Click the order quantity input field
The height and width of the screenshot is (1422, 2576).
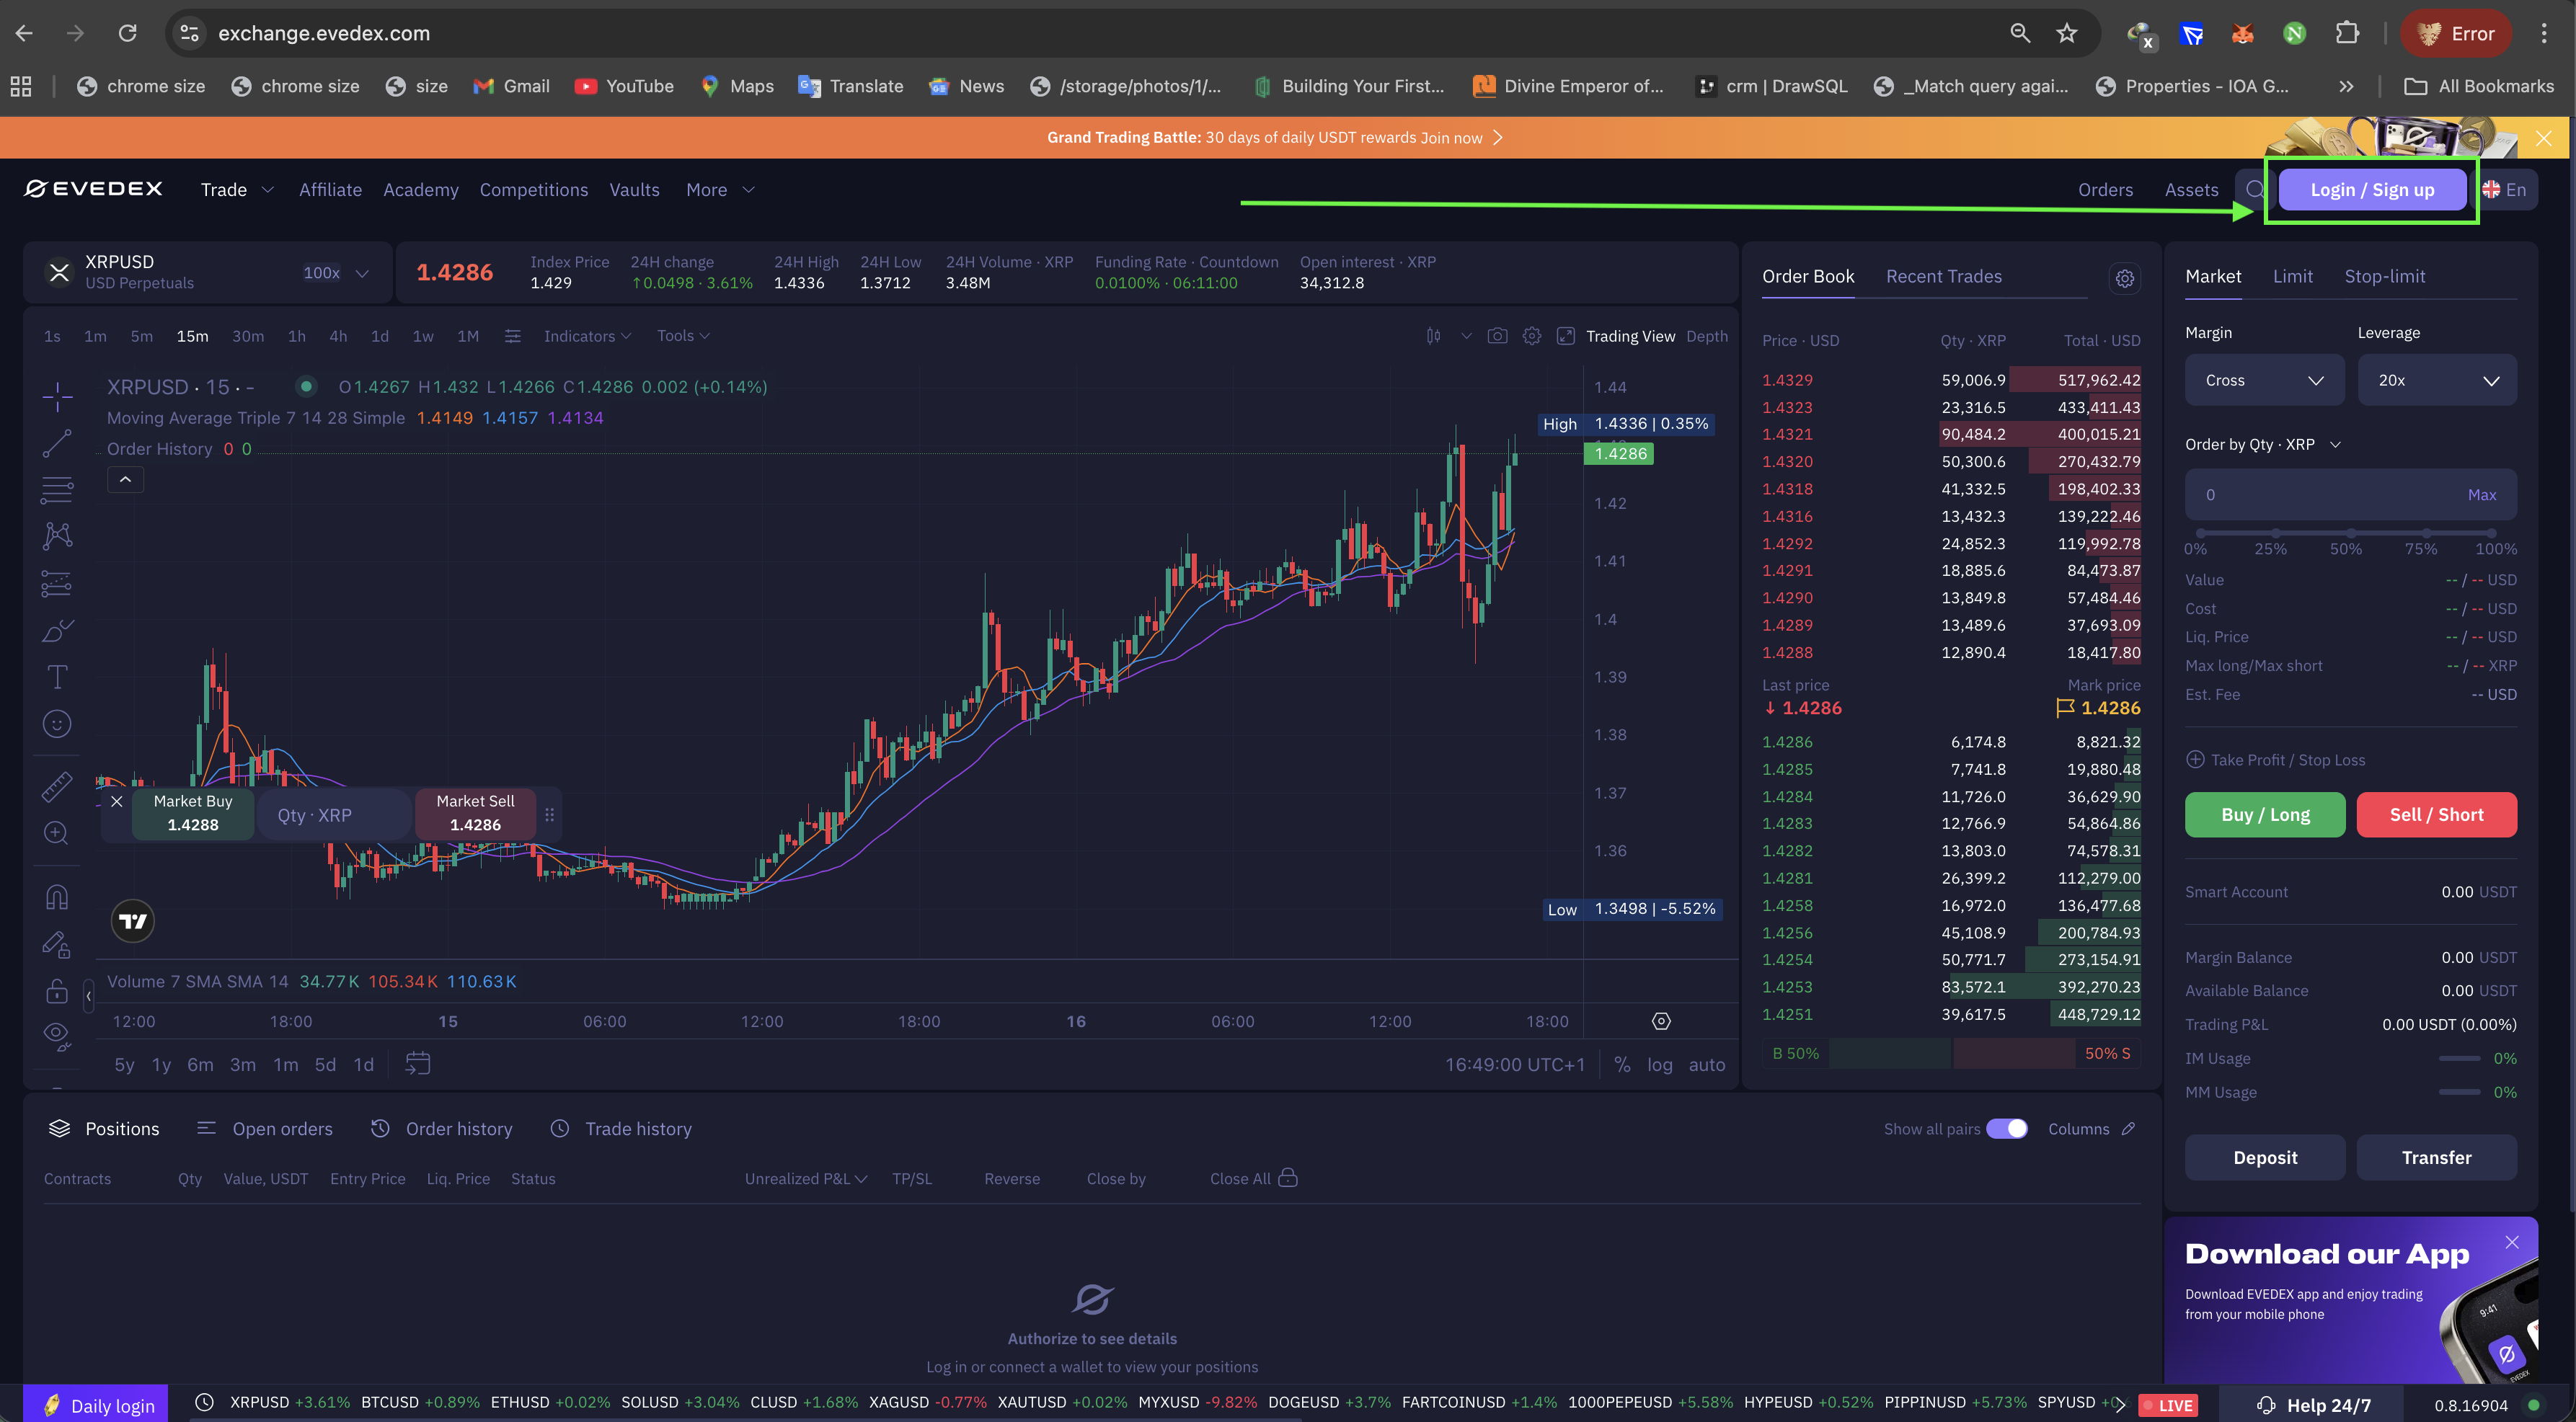tap(2320, 495)
